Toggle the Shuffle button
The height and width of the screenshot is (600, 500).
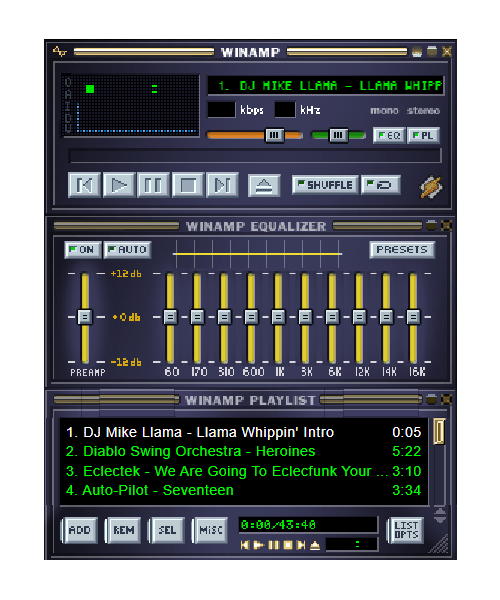click(326, 185)
